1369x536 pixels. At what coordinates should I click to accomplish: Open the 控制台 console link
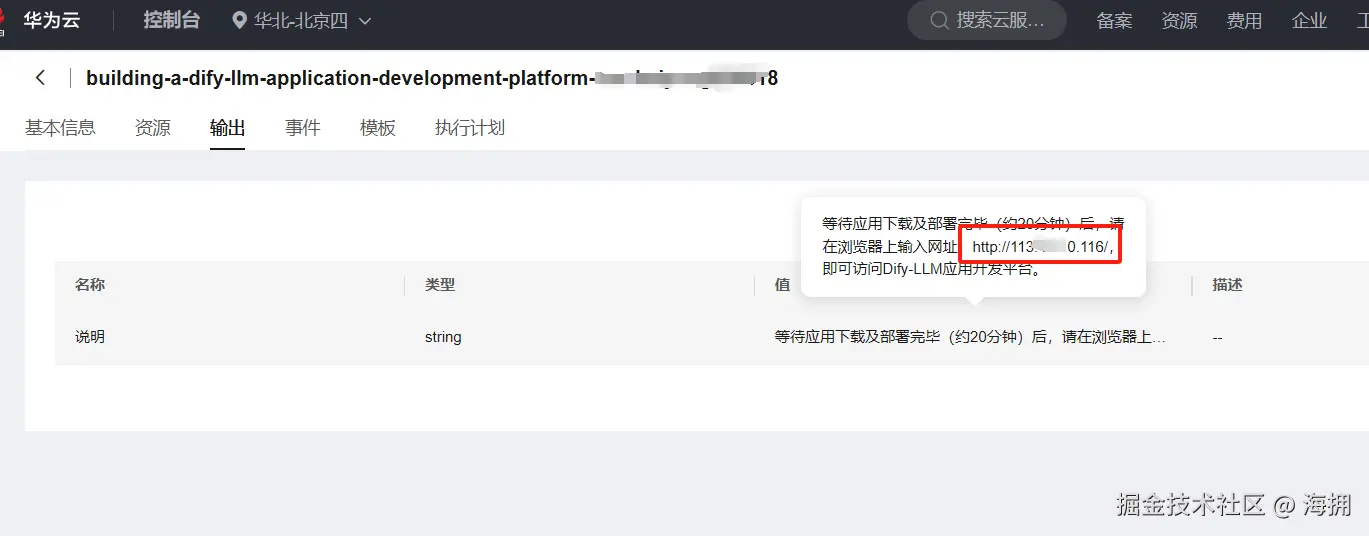pos(172,20)
